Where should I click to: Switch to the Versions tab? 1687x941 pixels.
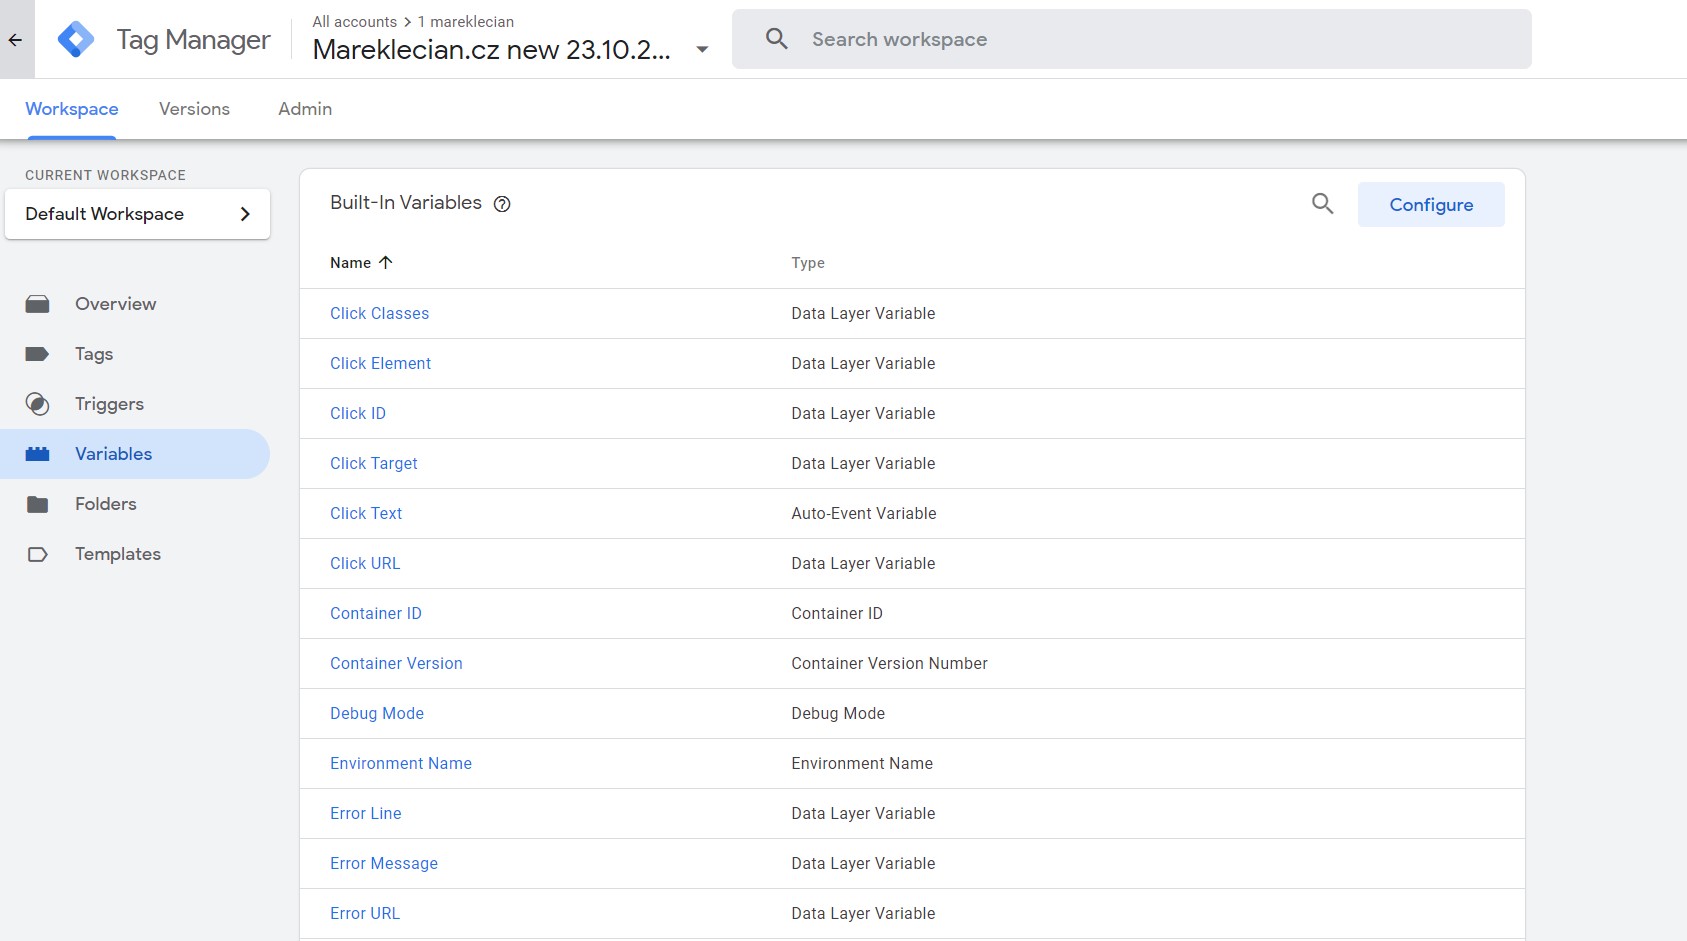[x=194, y=109]
